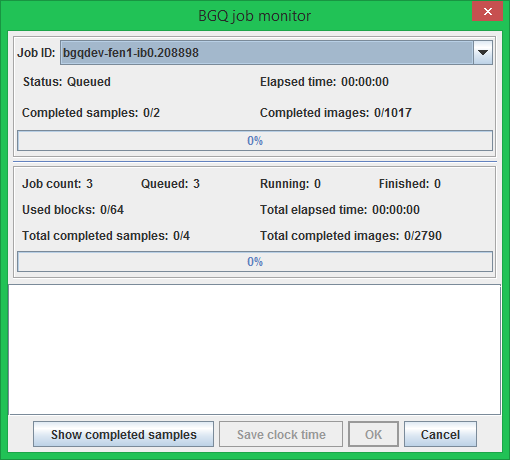Click the Total completed samples 0/4 text
This screenshot has width=510, height=460.
[106, 236]
